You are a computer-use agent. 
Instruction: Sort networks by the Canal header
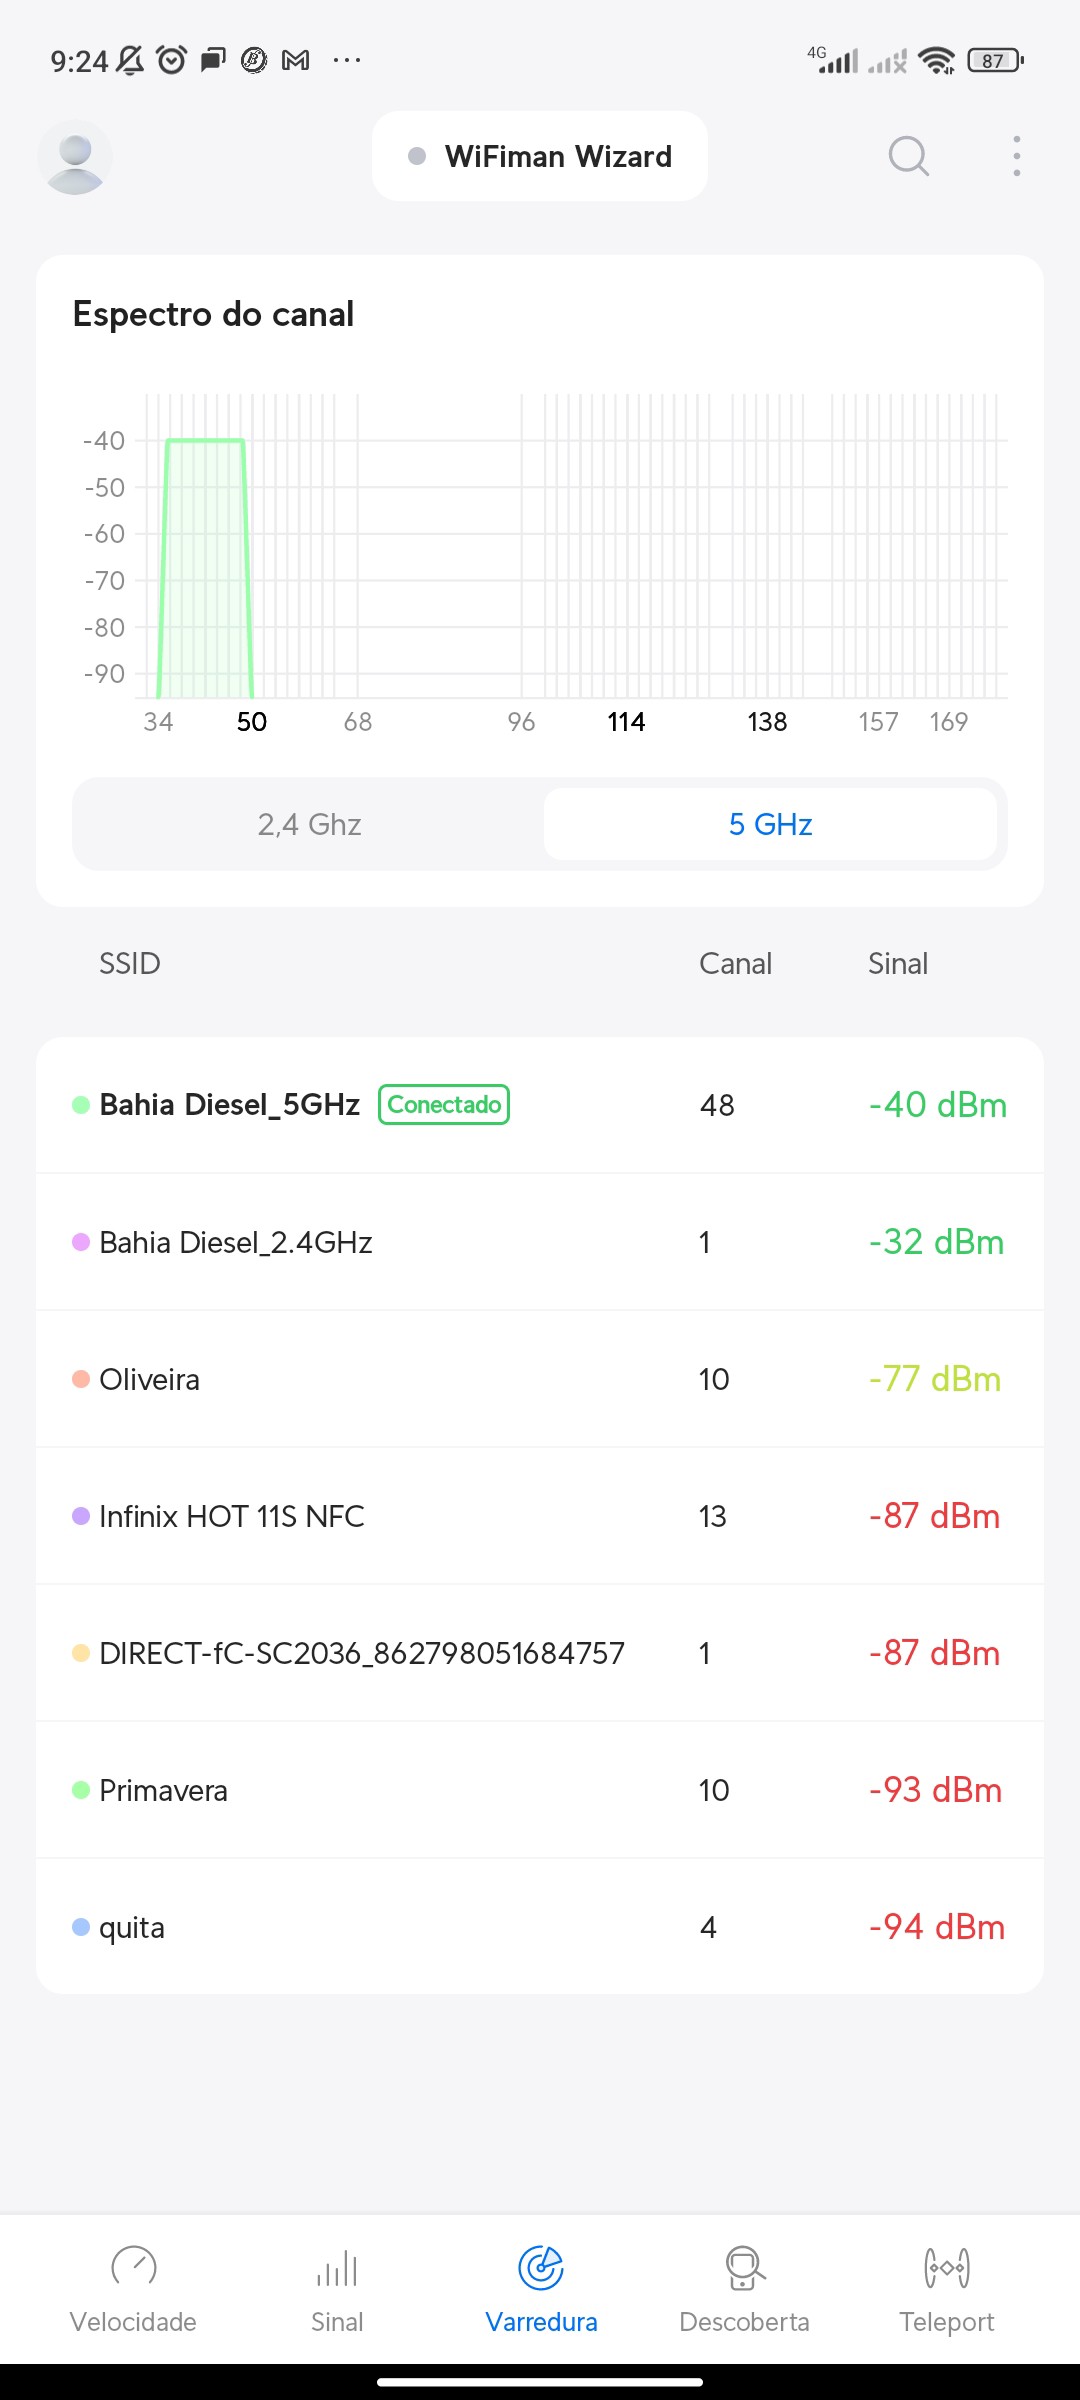735,963
